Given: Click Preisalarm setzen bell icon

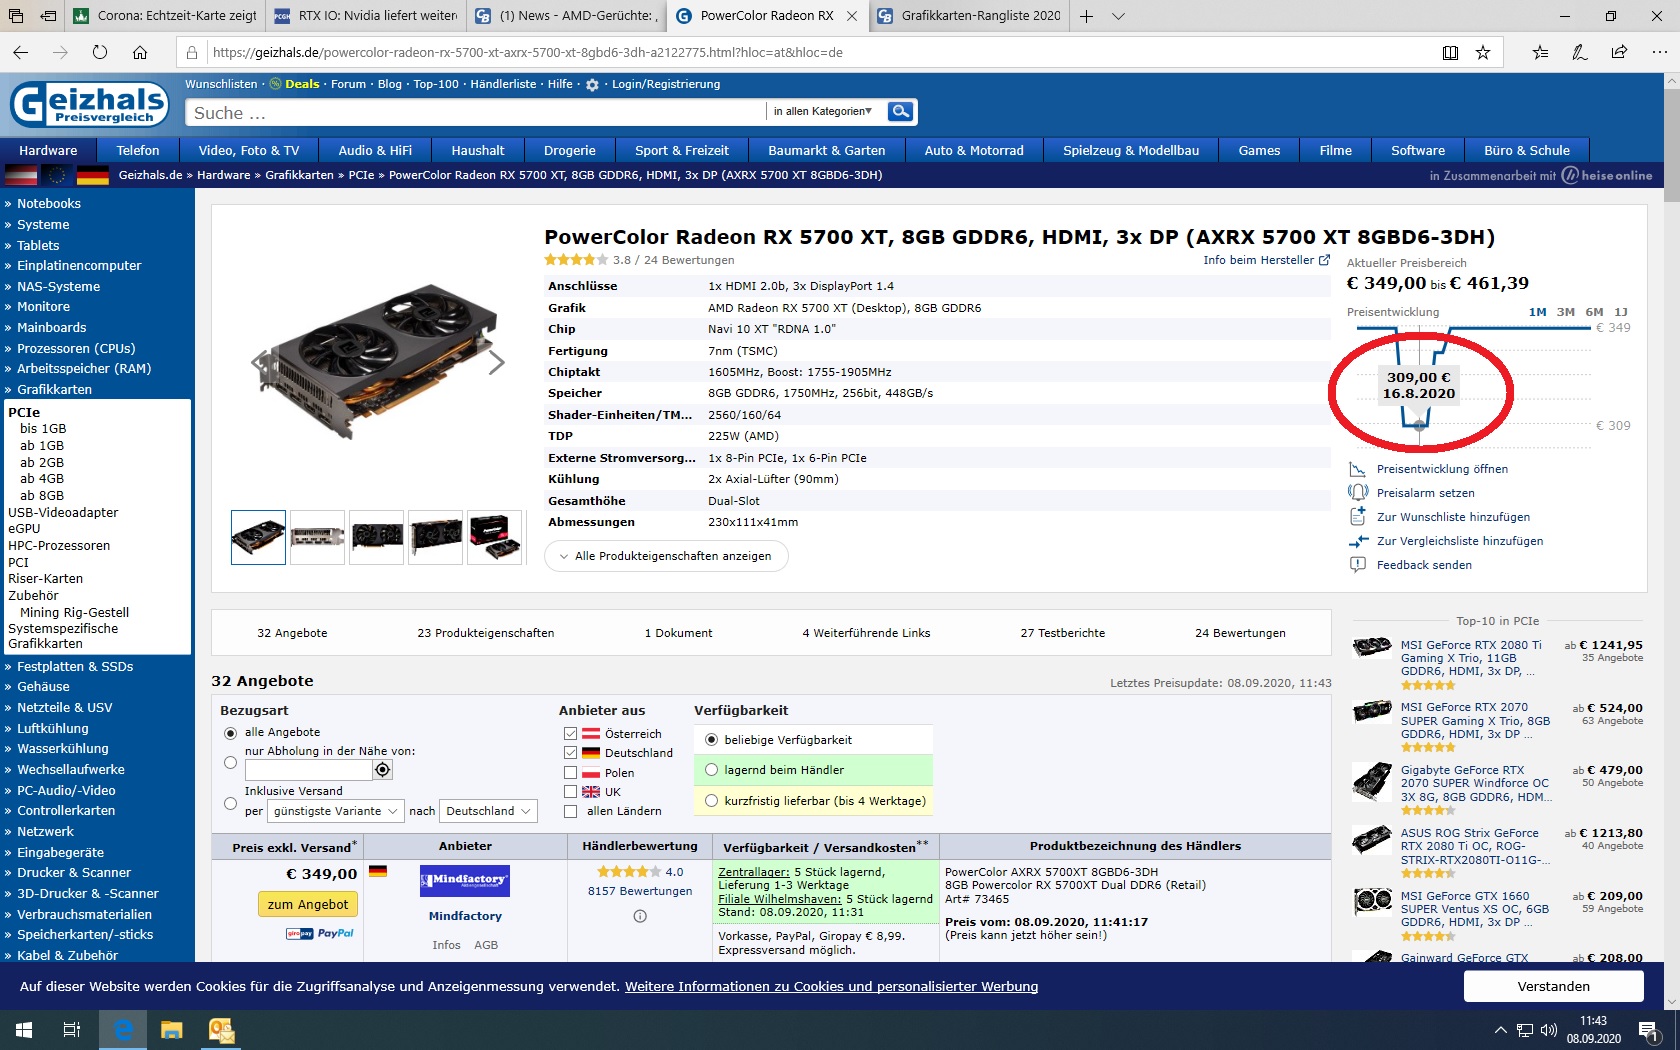Looking at the screenshot, I should coord(1357,493).
